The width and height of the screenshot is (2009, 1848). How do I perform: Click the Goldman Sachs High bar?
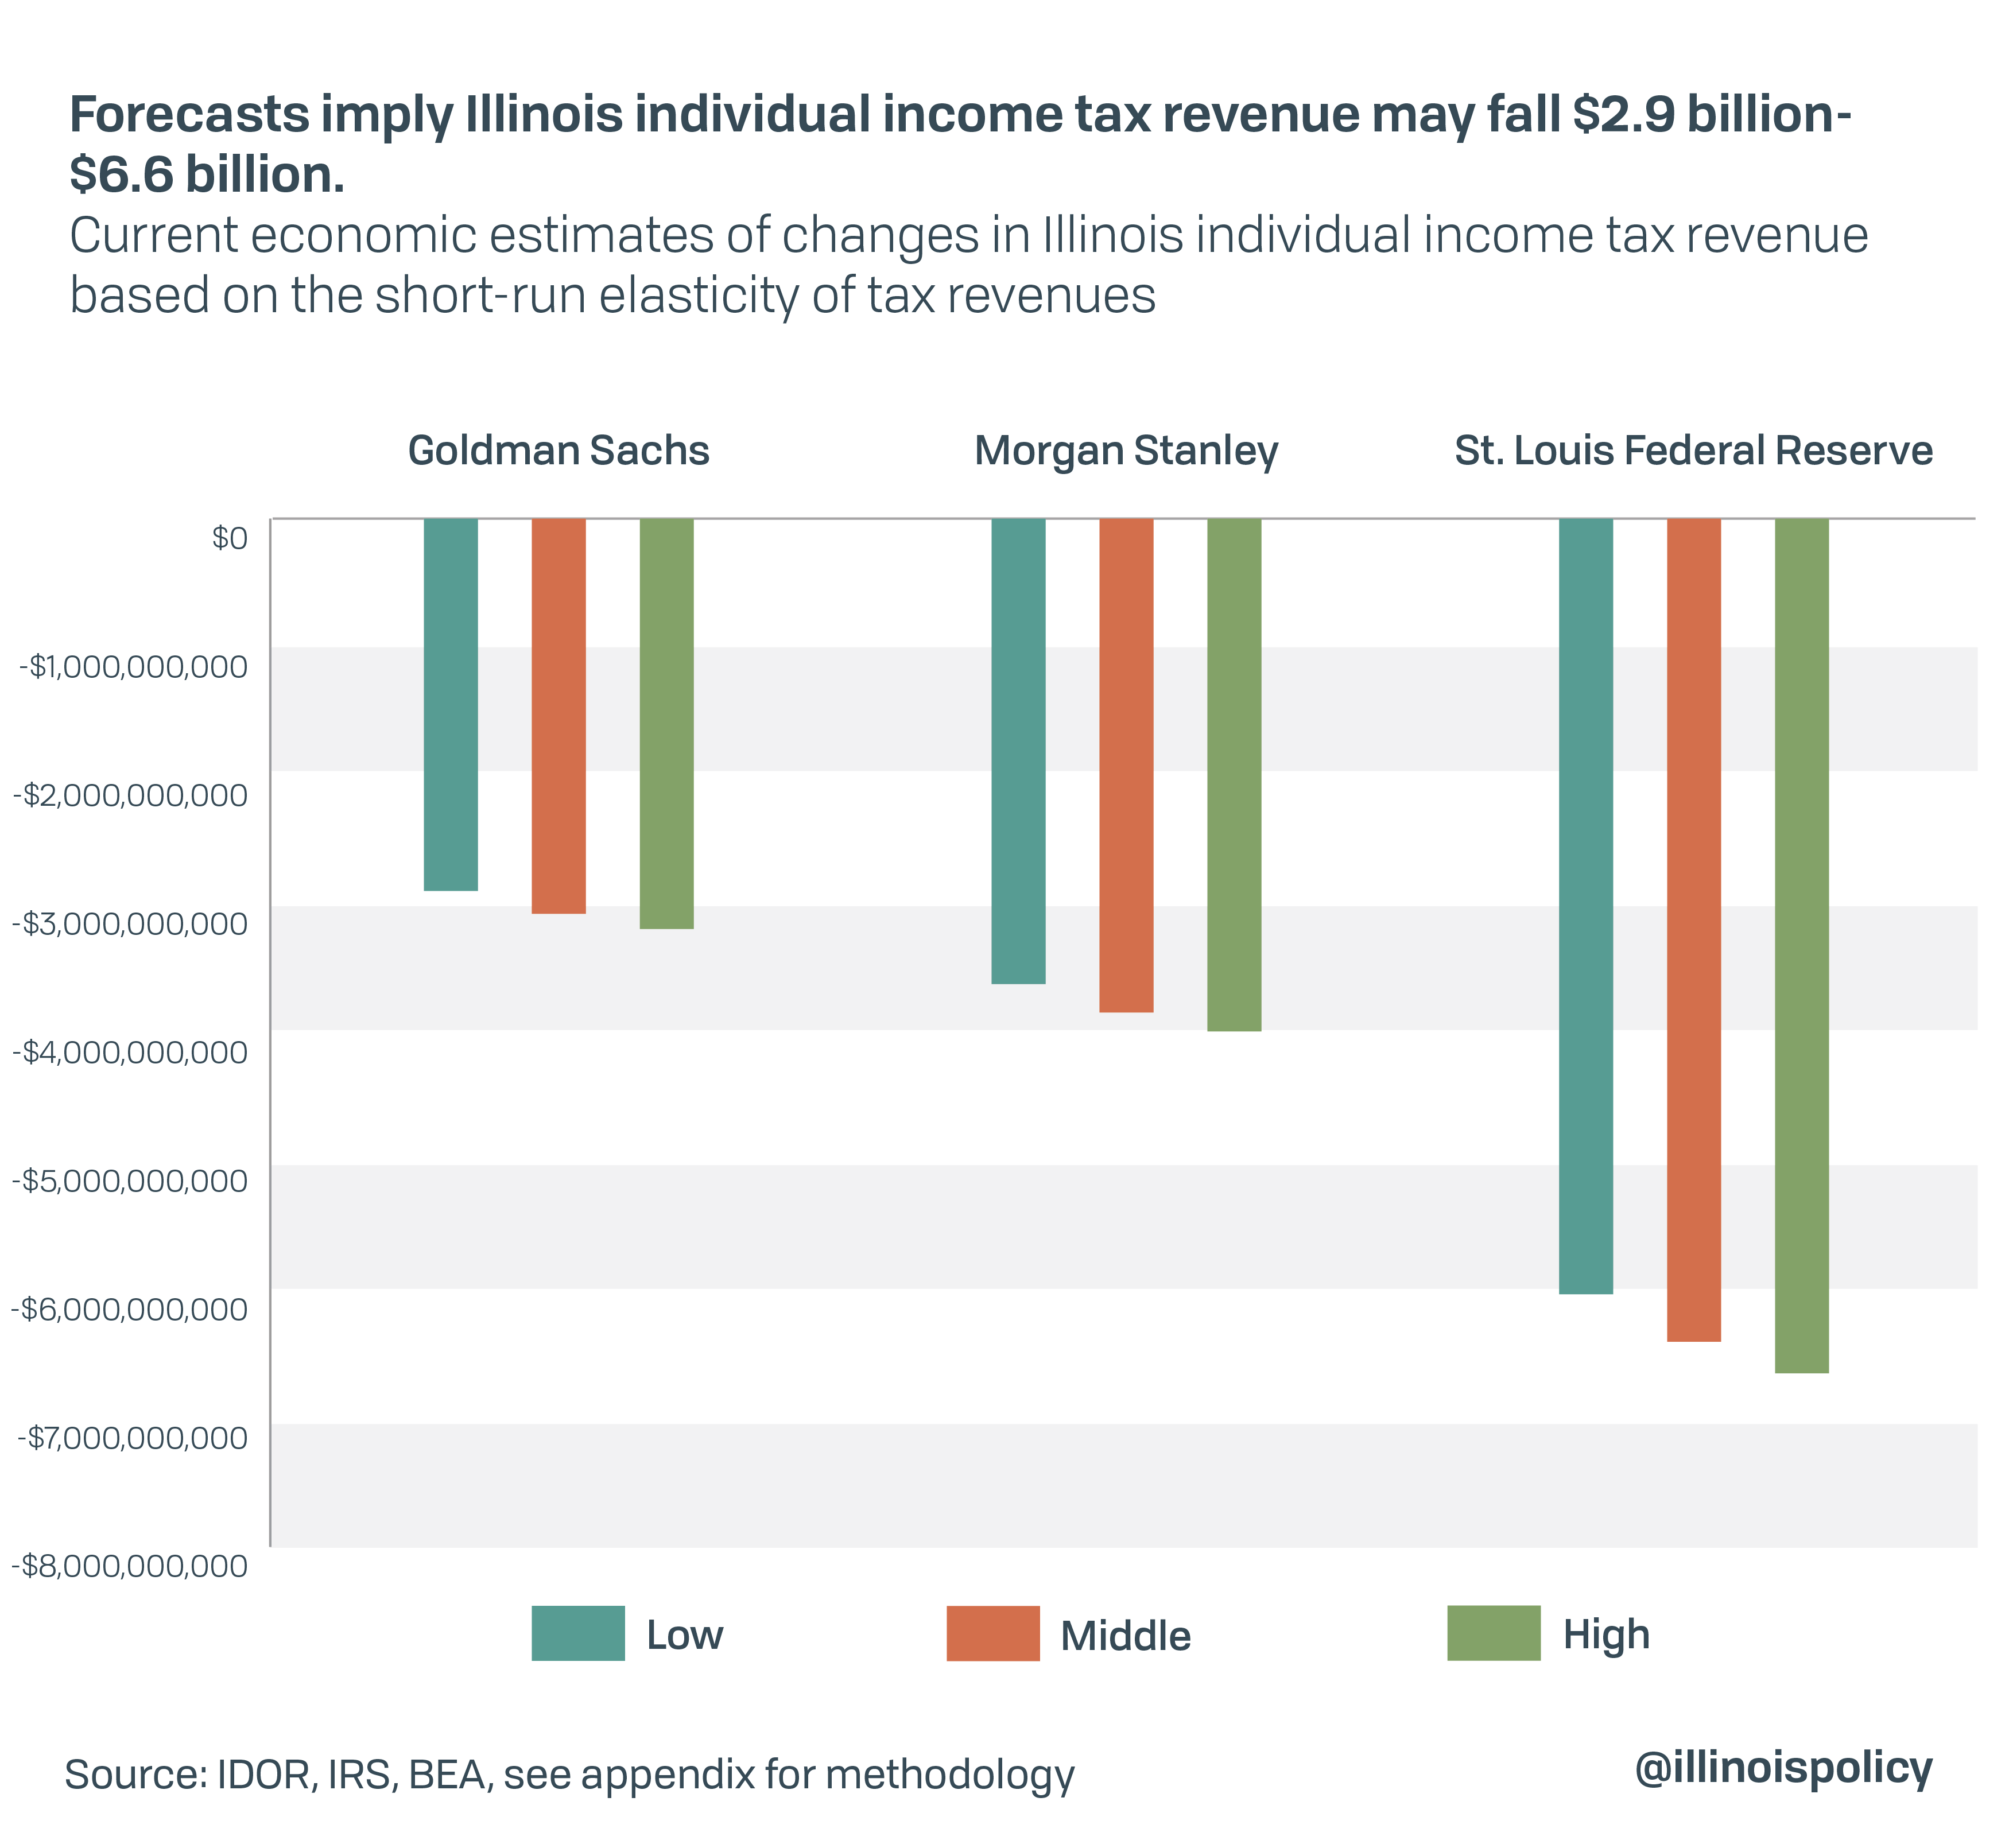(667, 724)
